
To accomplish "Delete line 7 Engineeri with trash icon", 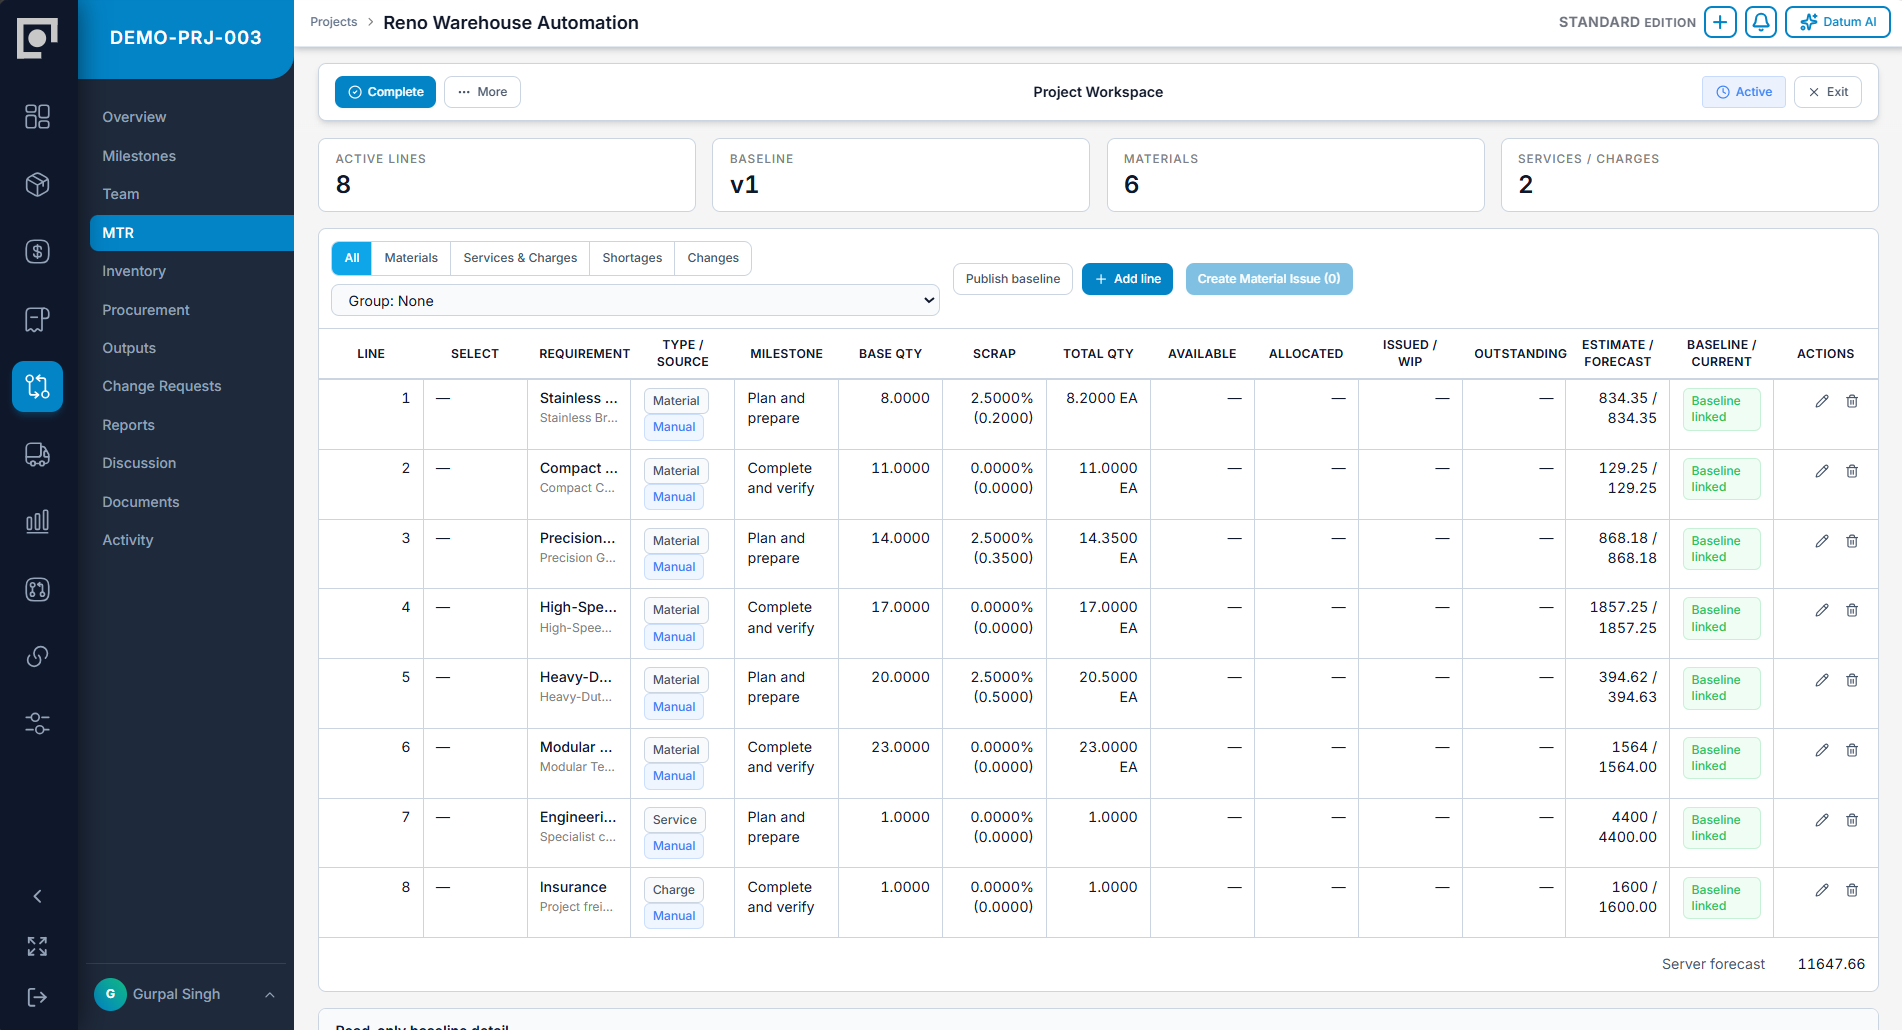I will click(x=1852, y=820).
